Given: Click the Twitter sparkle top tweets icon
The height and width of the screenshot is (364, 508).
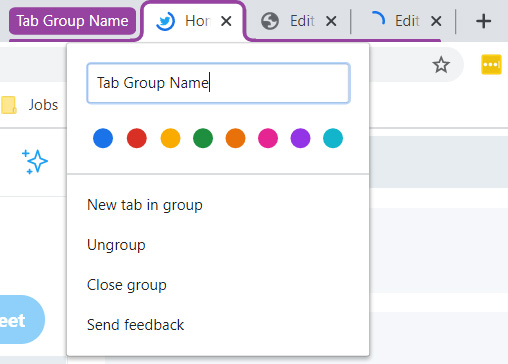Looking at the screenshot, I should tap(35, 162).
